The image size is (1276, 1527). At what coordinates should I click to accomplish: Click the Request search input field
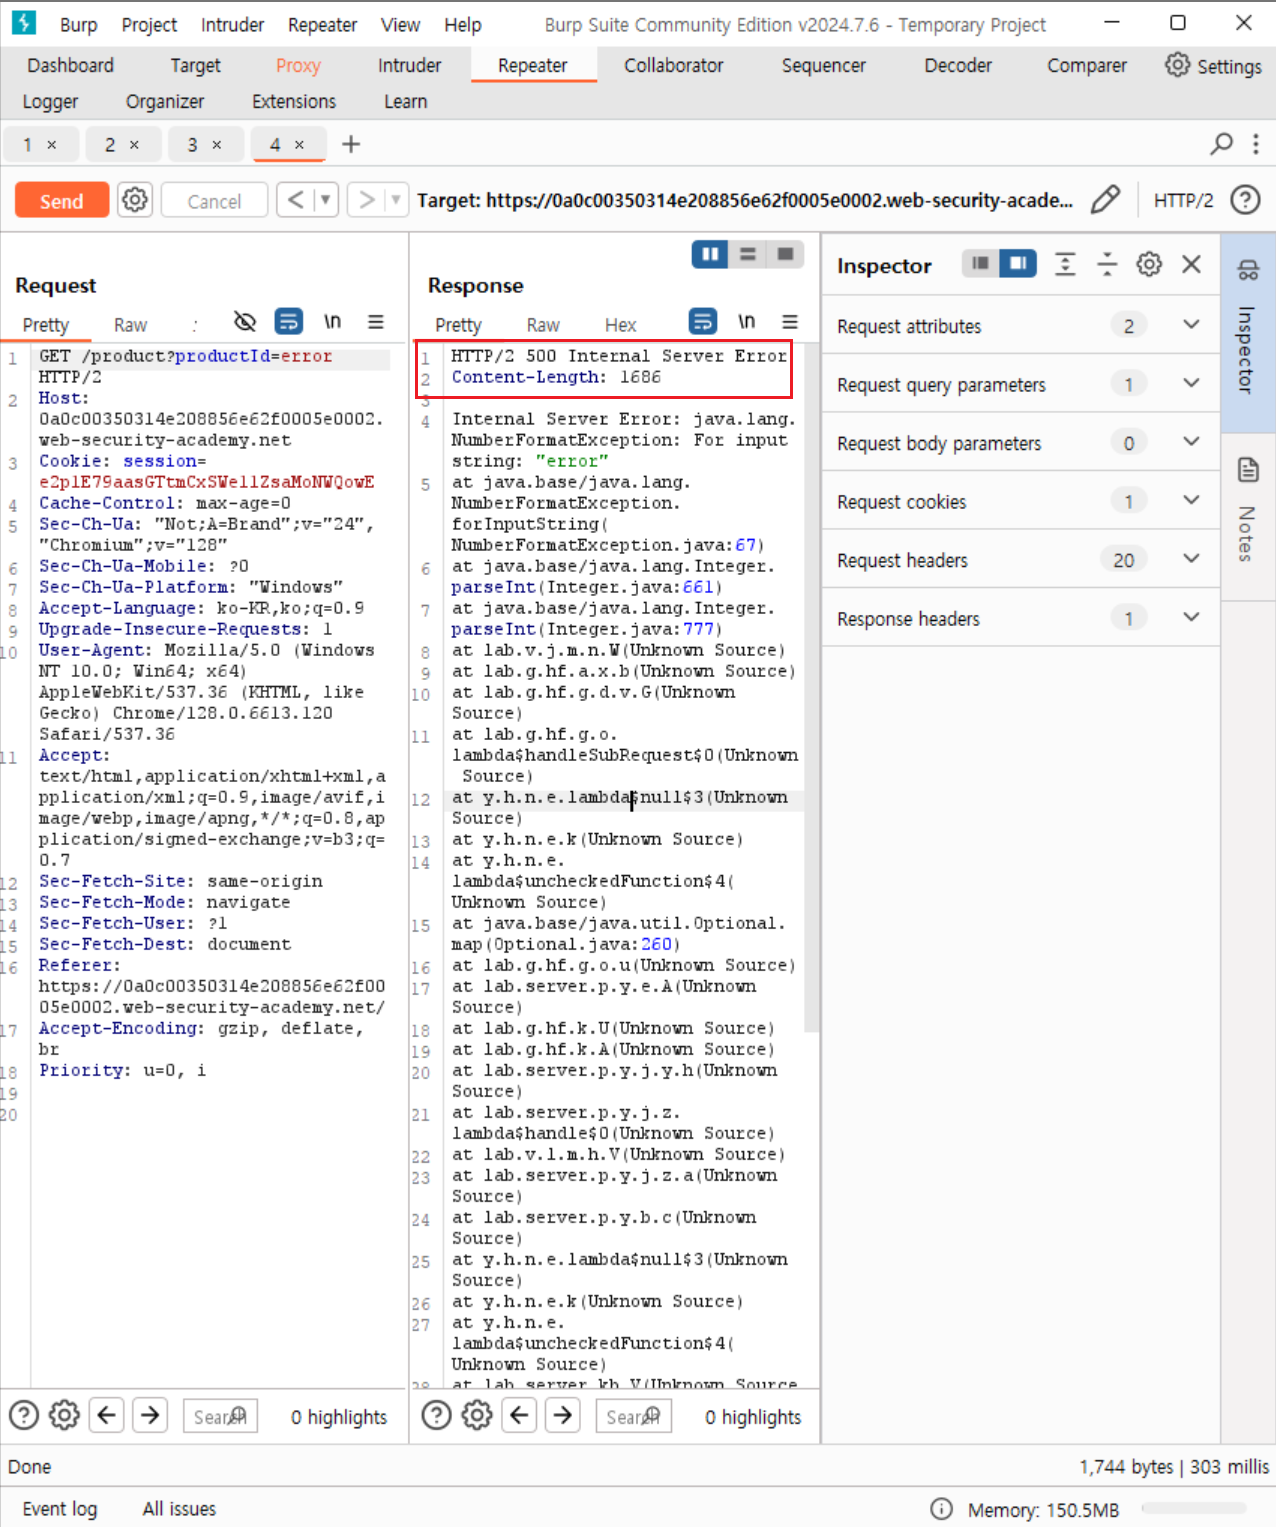pyautogui.click(x=220, y=1416)
